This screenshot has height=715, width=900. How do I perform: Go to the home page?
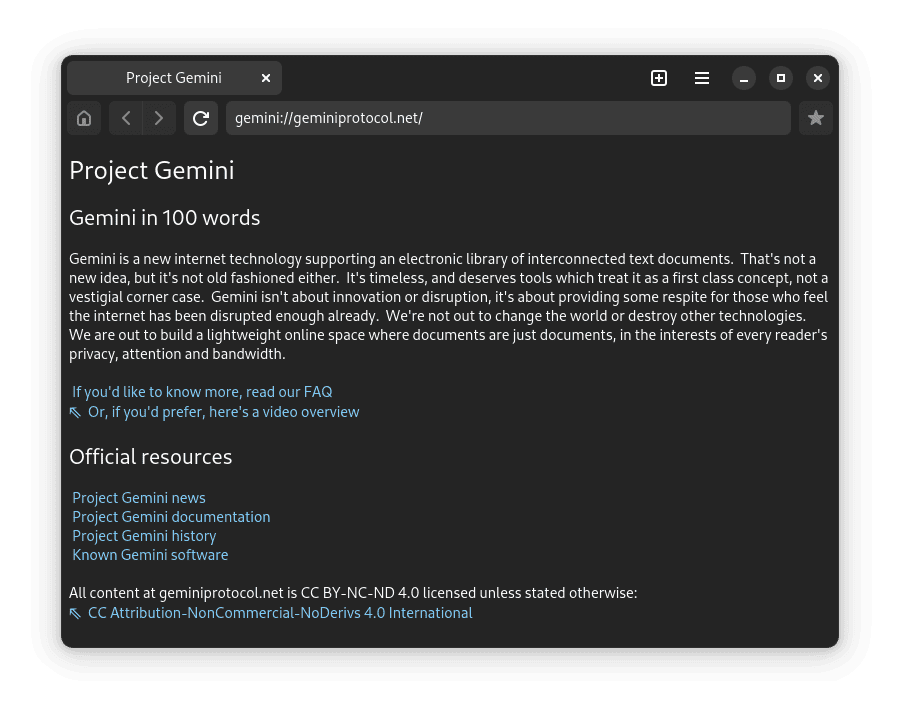click(x=84, y=118)
